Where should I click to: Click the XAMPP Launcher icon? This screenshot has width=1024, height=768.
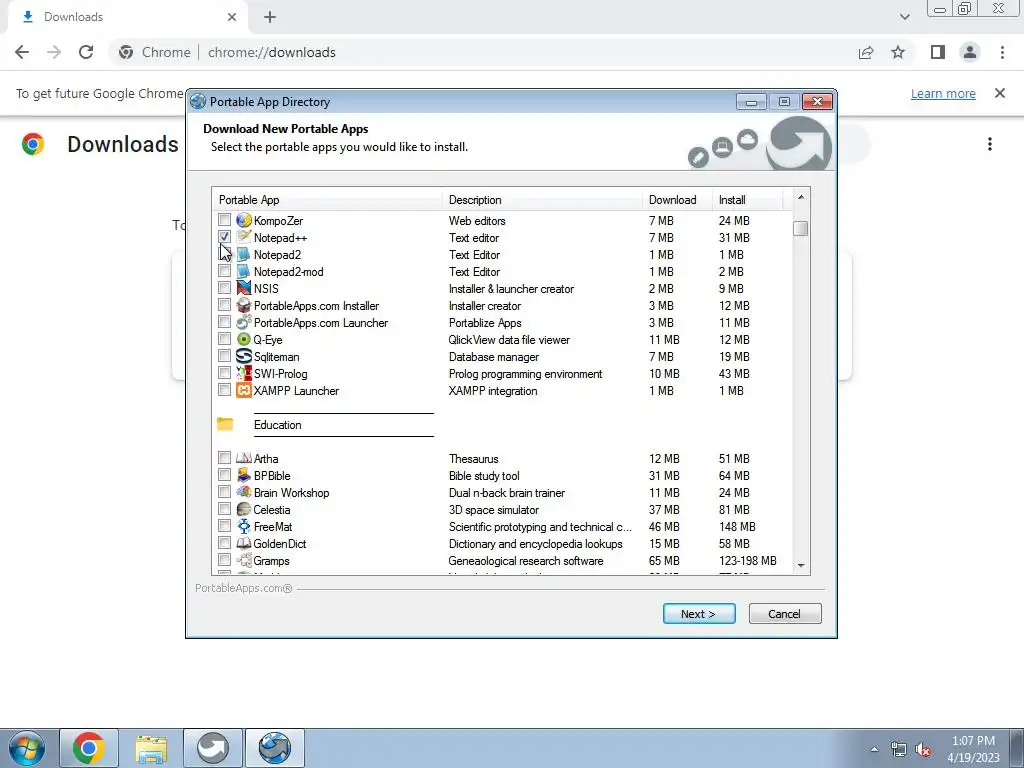tap(244, 390)
